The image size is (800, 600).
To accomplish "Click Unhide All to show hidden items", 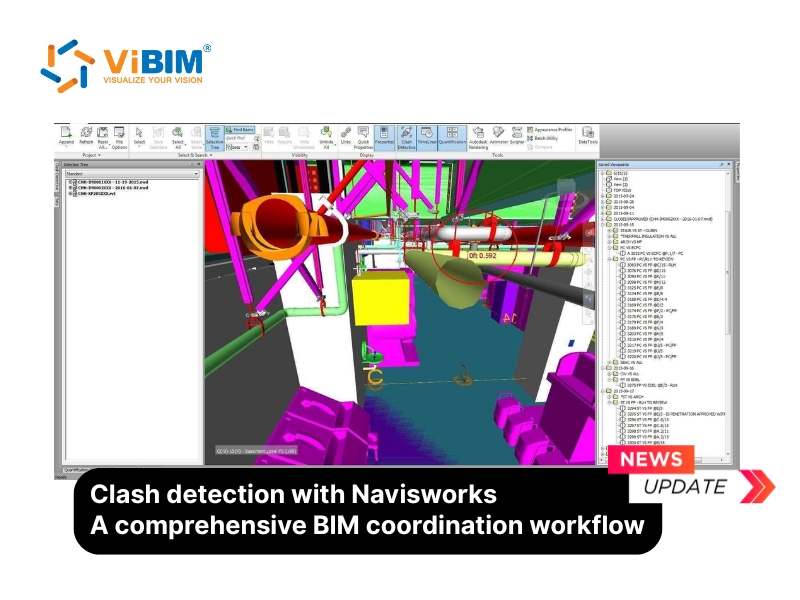I will [x=325, y=138].
